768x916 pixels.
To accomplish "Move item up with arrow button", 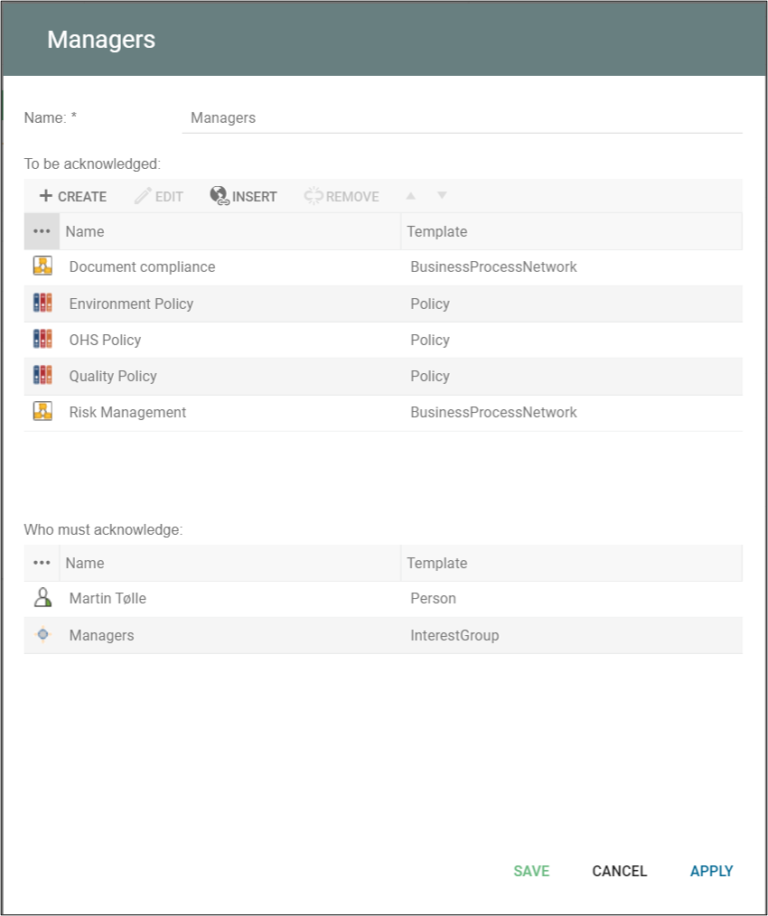I will point(410,196).
